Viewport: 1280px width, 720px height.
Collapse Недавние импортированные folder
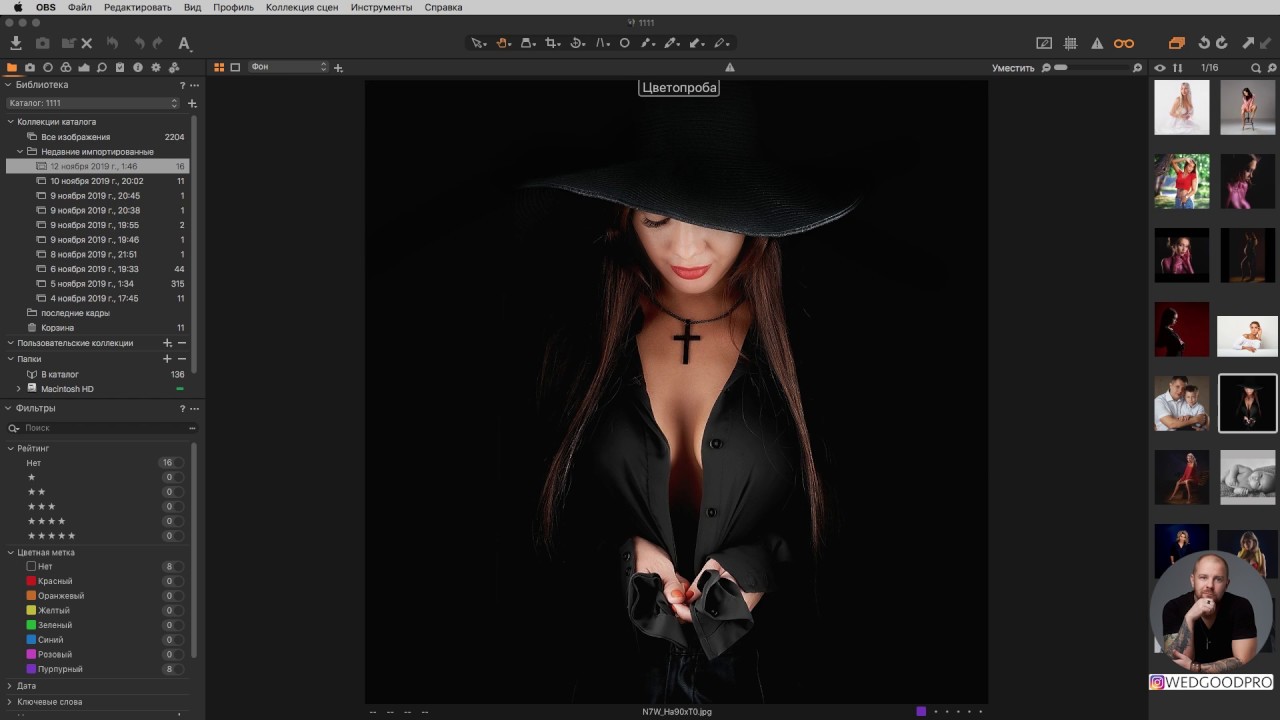tap(20, 152)
